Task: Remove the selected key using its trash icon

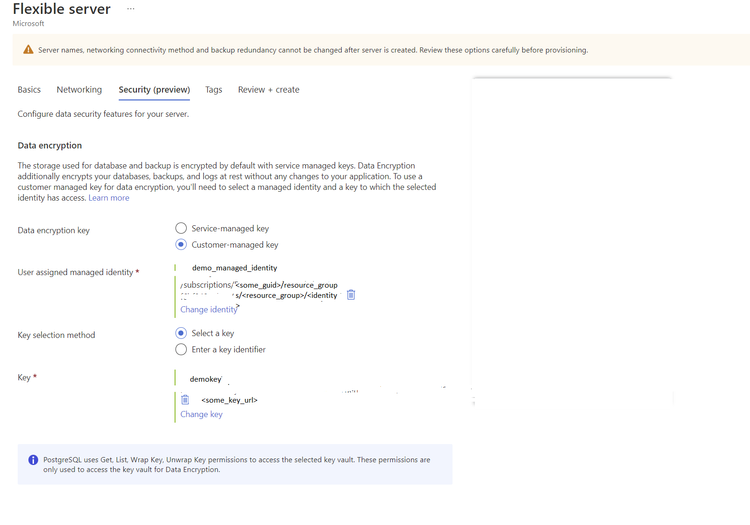Action: click(x=185, y=399)
